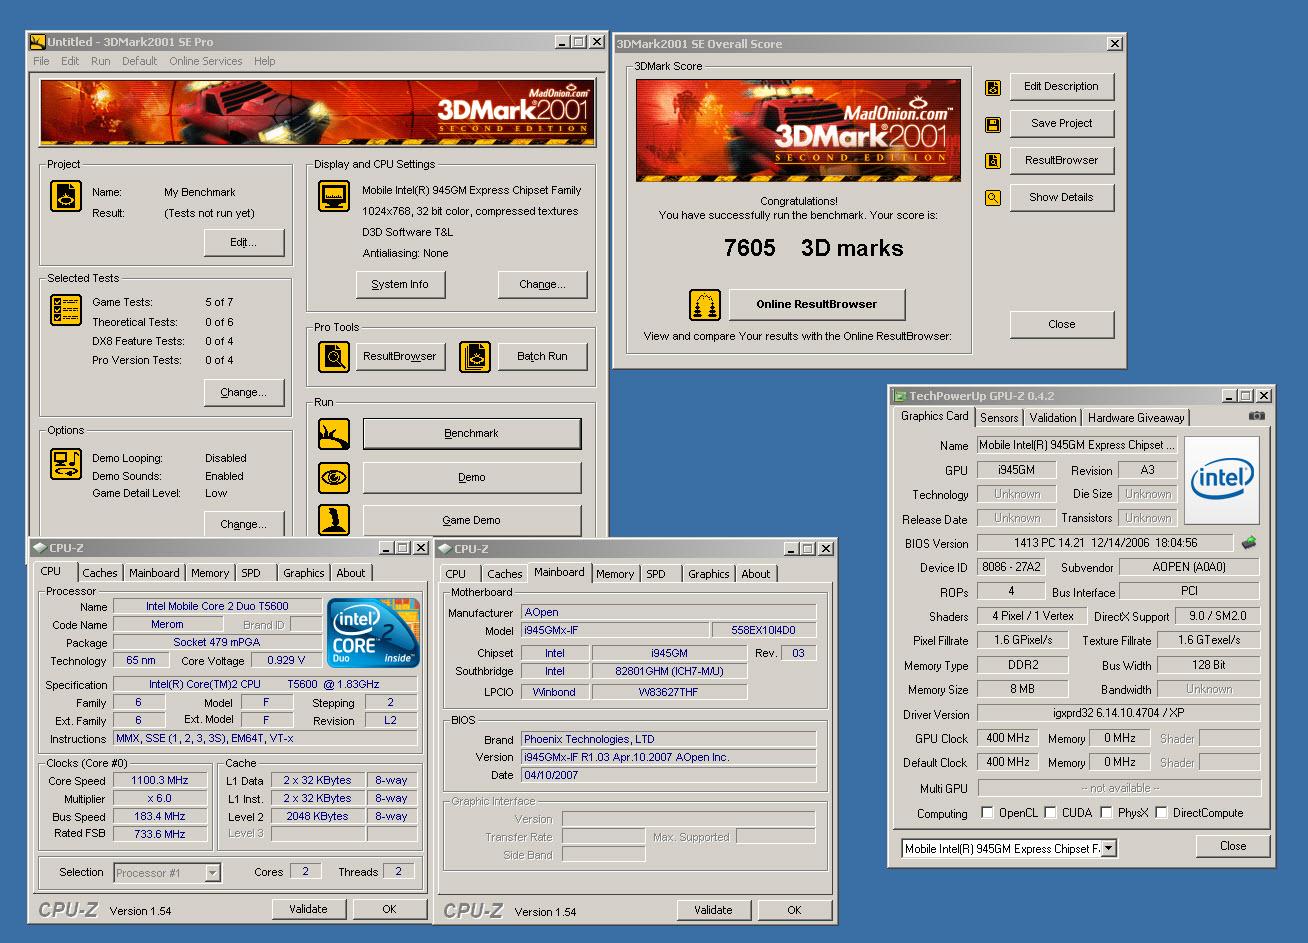Open the Edit menu in 3DMark2001
Screen dimensions: 1308x943
tap(70, 61)
